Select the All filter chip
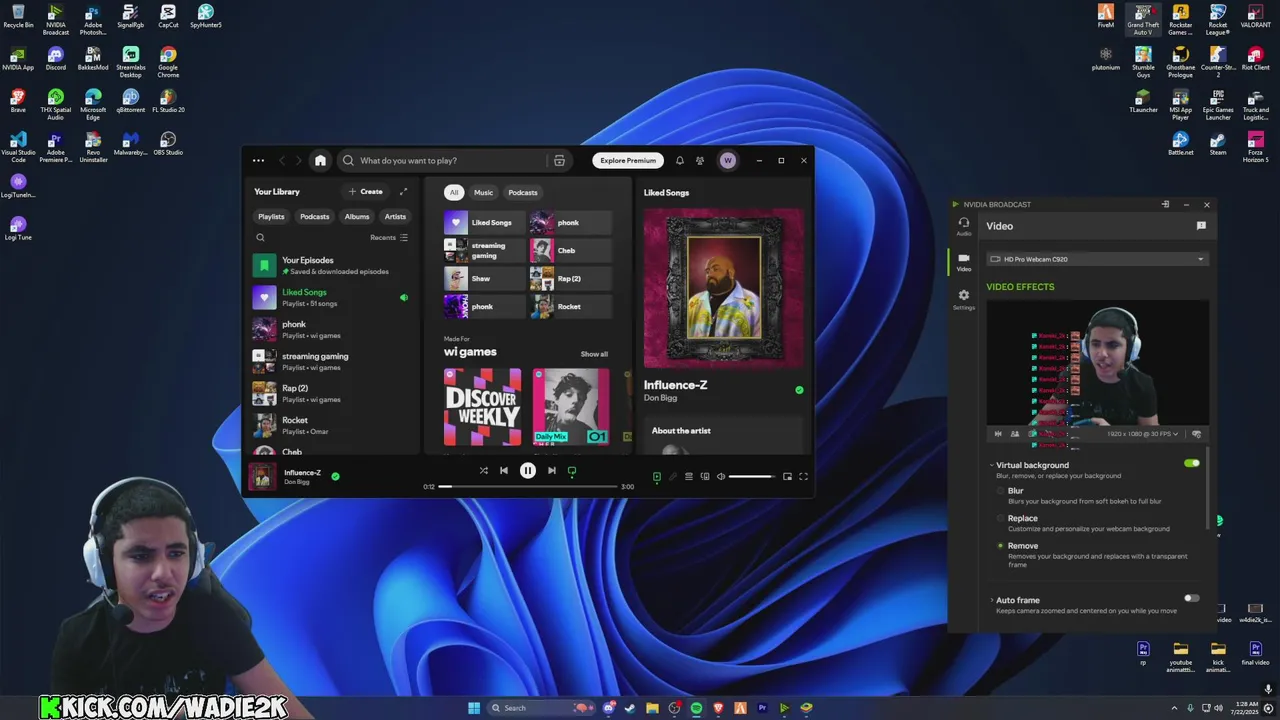 454,192
